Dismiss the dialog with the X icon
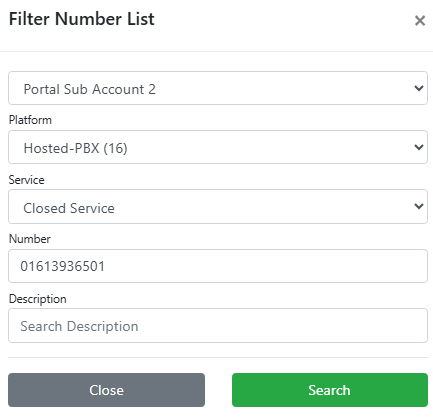Viewport: 433px width, 418px height. (420, 21)
